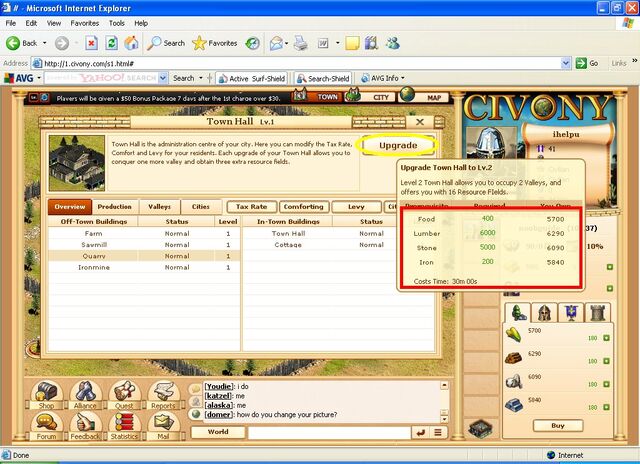The width and height of the screenshot is (640, 464).
Task: Open the Alliance handshake icon
Action: 85,391
